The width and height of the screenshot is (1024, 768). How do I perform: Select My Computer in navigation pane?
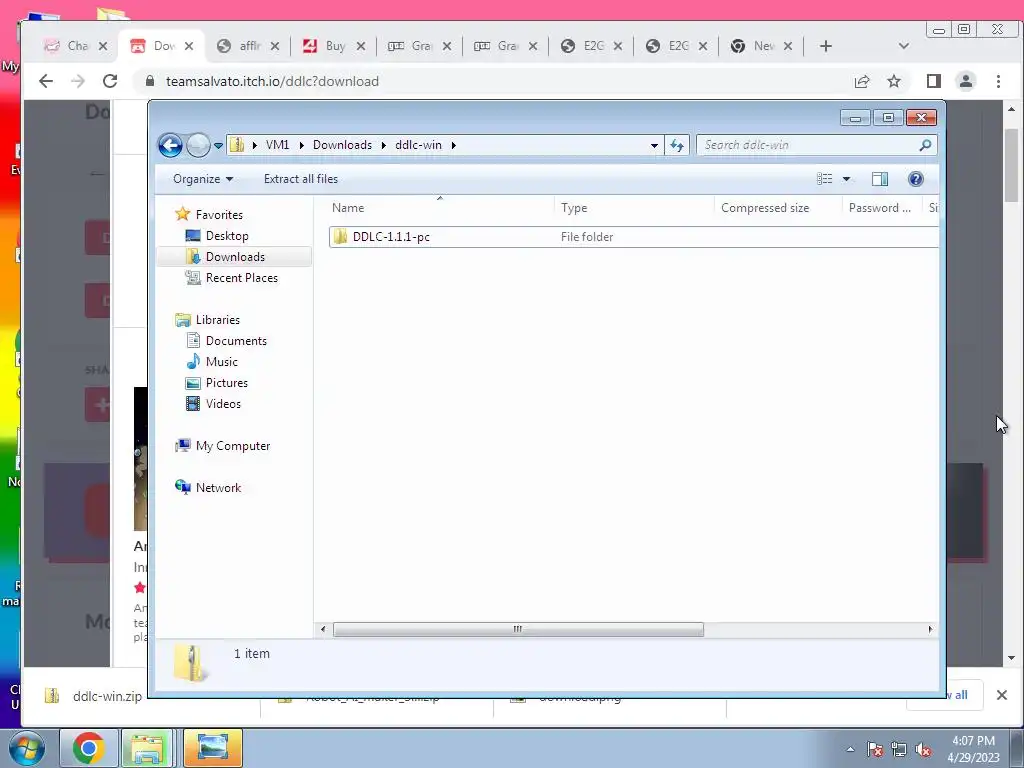[232, 446]
